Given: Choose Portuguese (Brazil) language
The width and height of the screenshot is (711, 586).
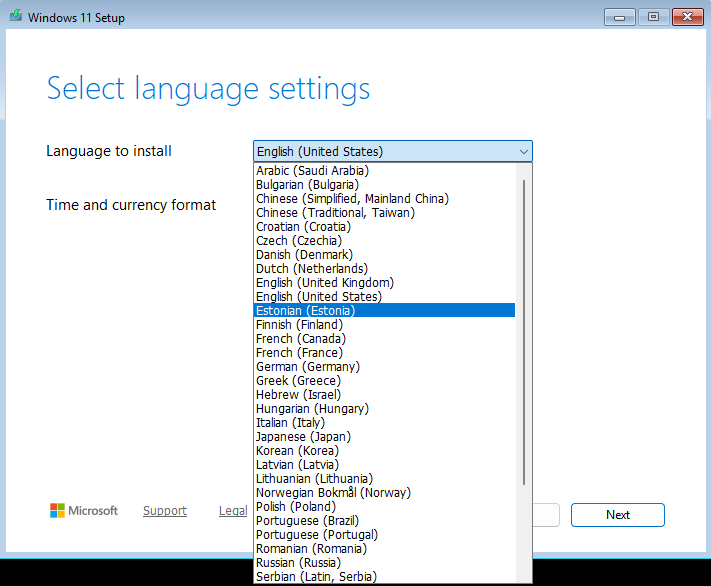Looking at the screenshot, I should coord(307,520).
